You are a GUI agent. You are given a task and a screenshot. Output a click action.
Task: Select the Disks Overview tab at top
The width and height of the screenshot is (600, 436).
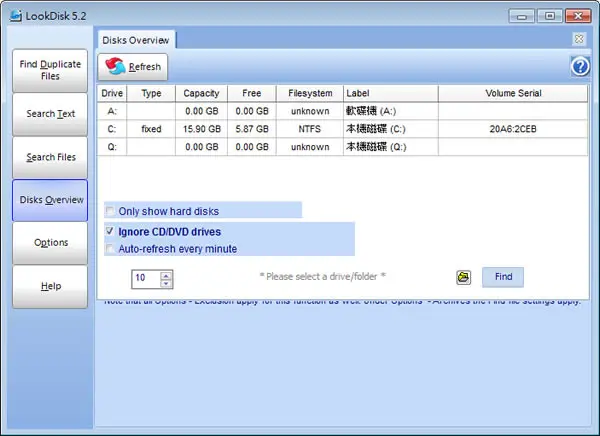click(136, 40)
